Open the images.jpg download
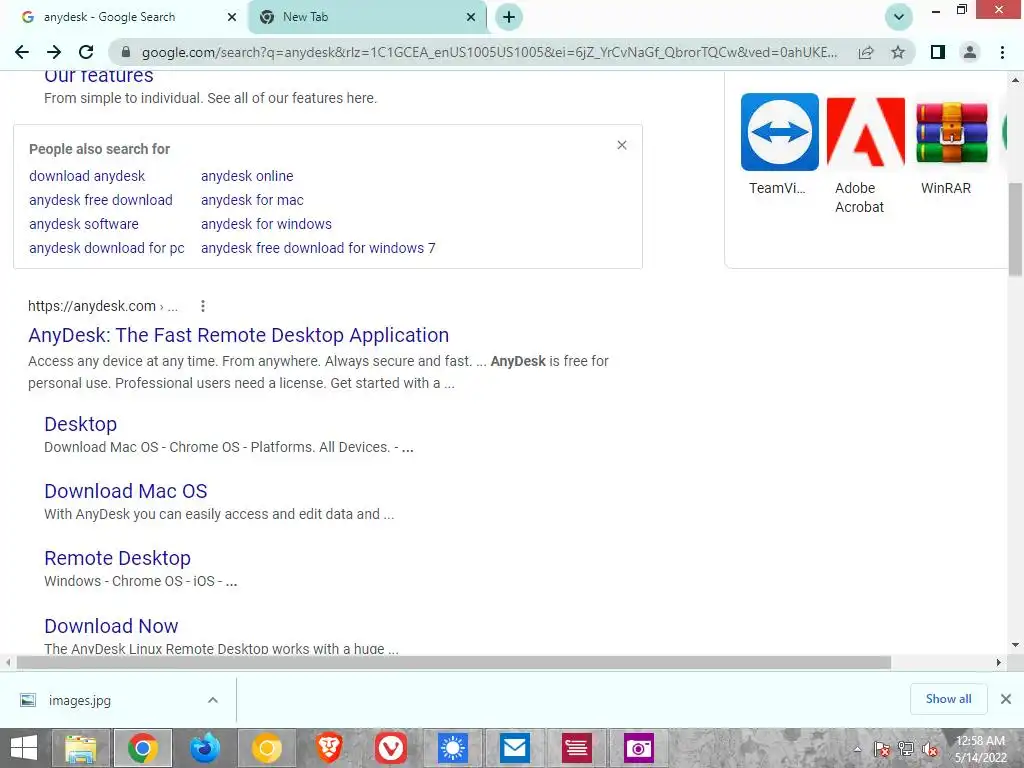The image size is (1024, 768). click(78, 701)
